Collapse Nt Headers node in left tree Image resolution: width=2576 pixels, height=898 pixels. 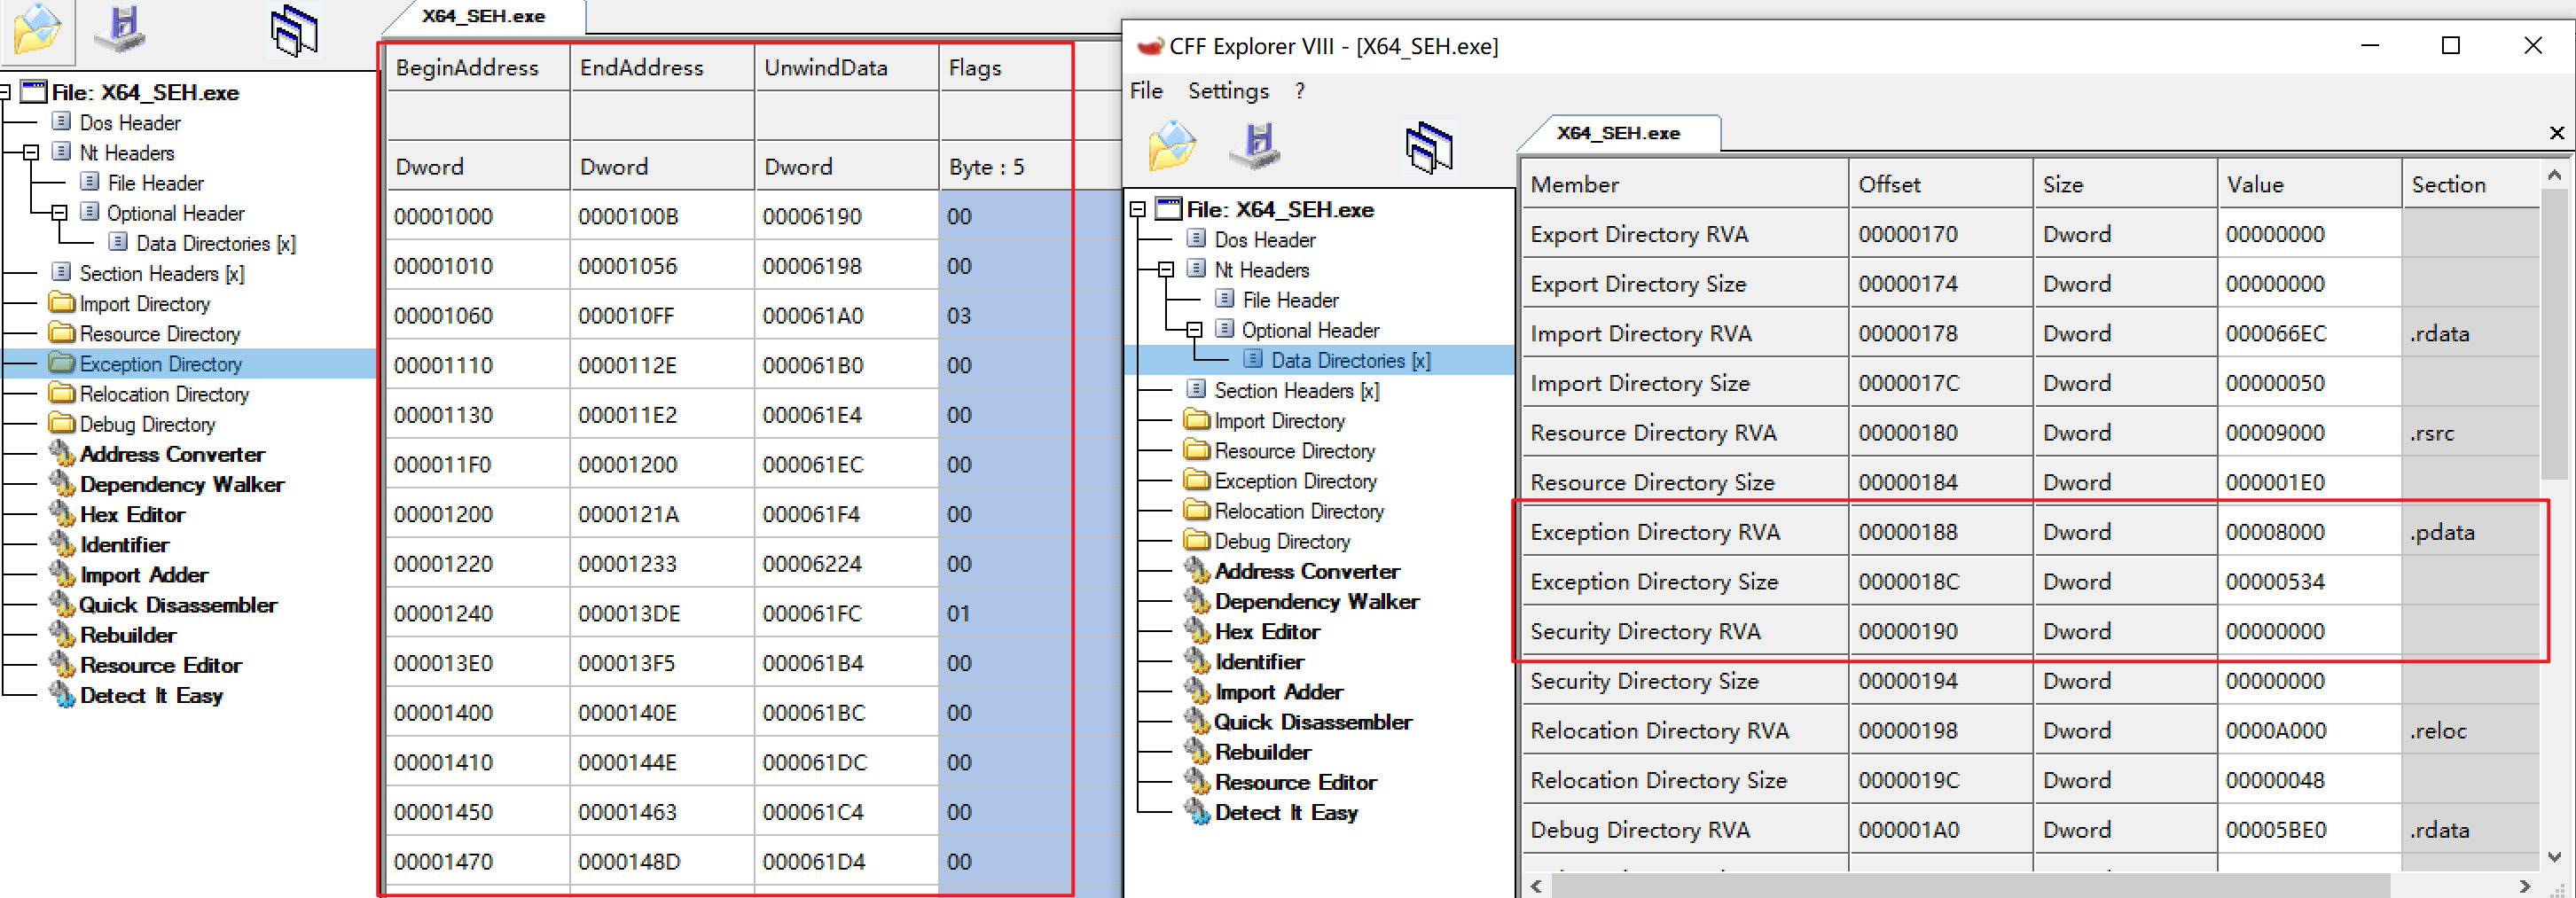coord(30,153)
